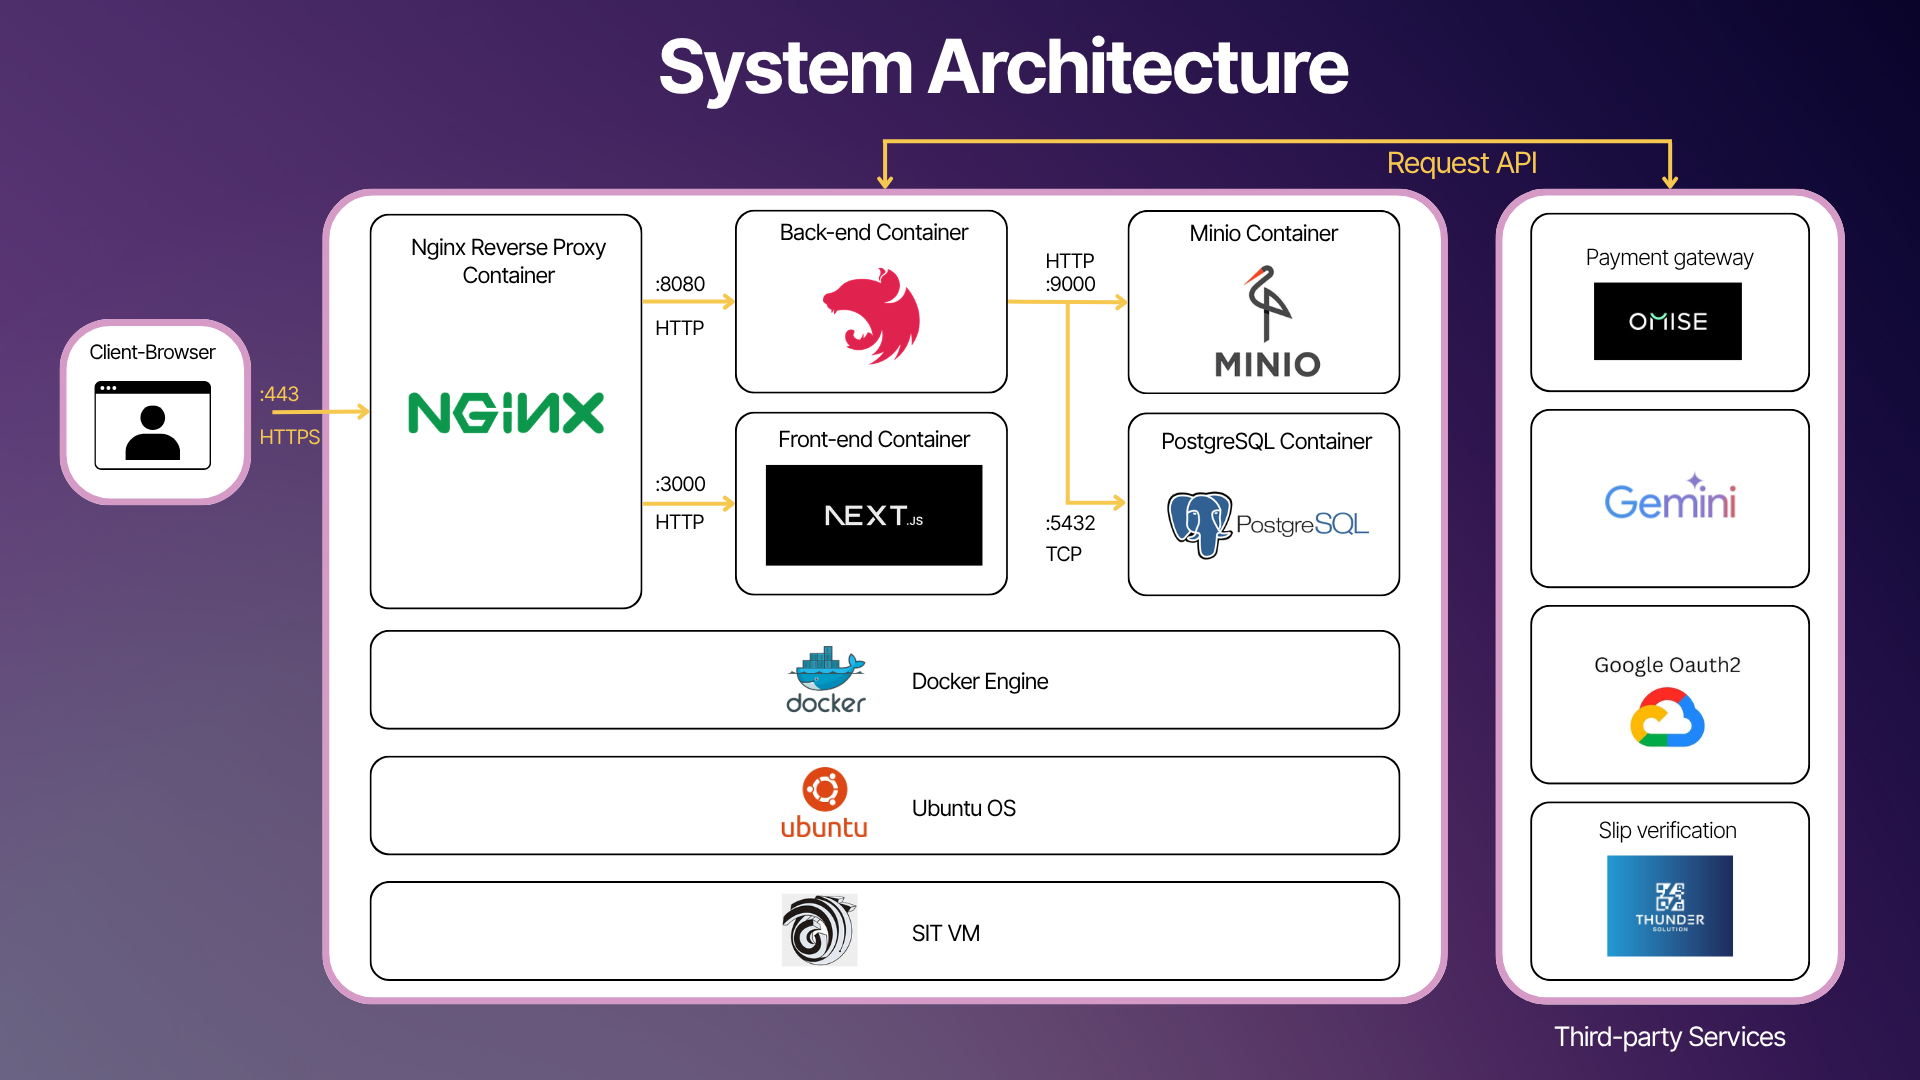This screenshot has width=1920, height=1080.
Task: Click the Request API label
Action: (x=1461, y=163)
